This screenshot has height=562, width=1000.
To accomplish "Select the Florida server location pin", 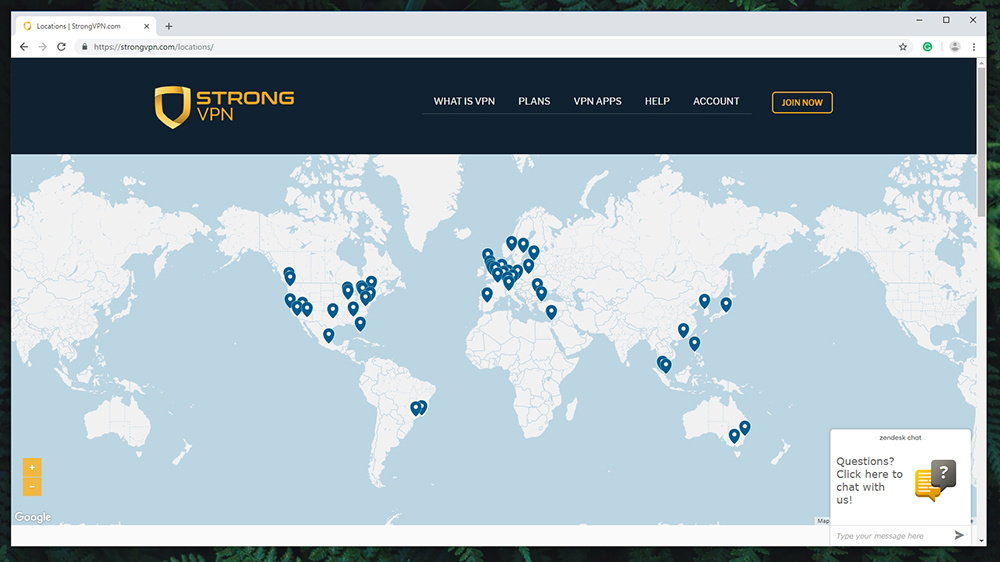I will click(x=360, y=323).
